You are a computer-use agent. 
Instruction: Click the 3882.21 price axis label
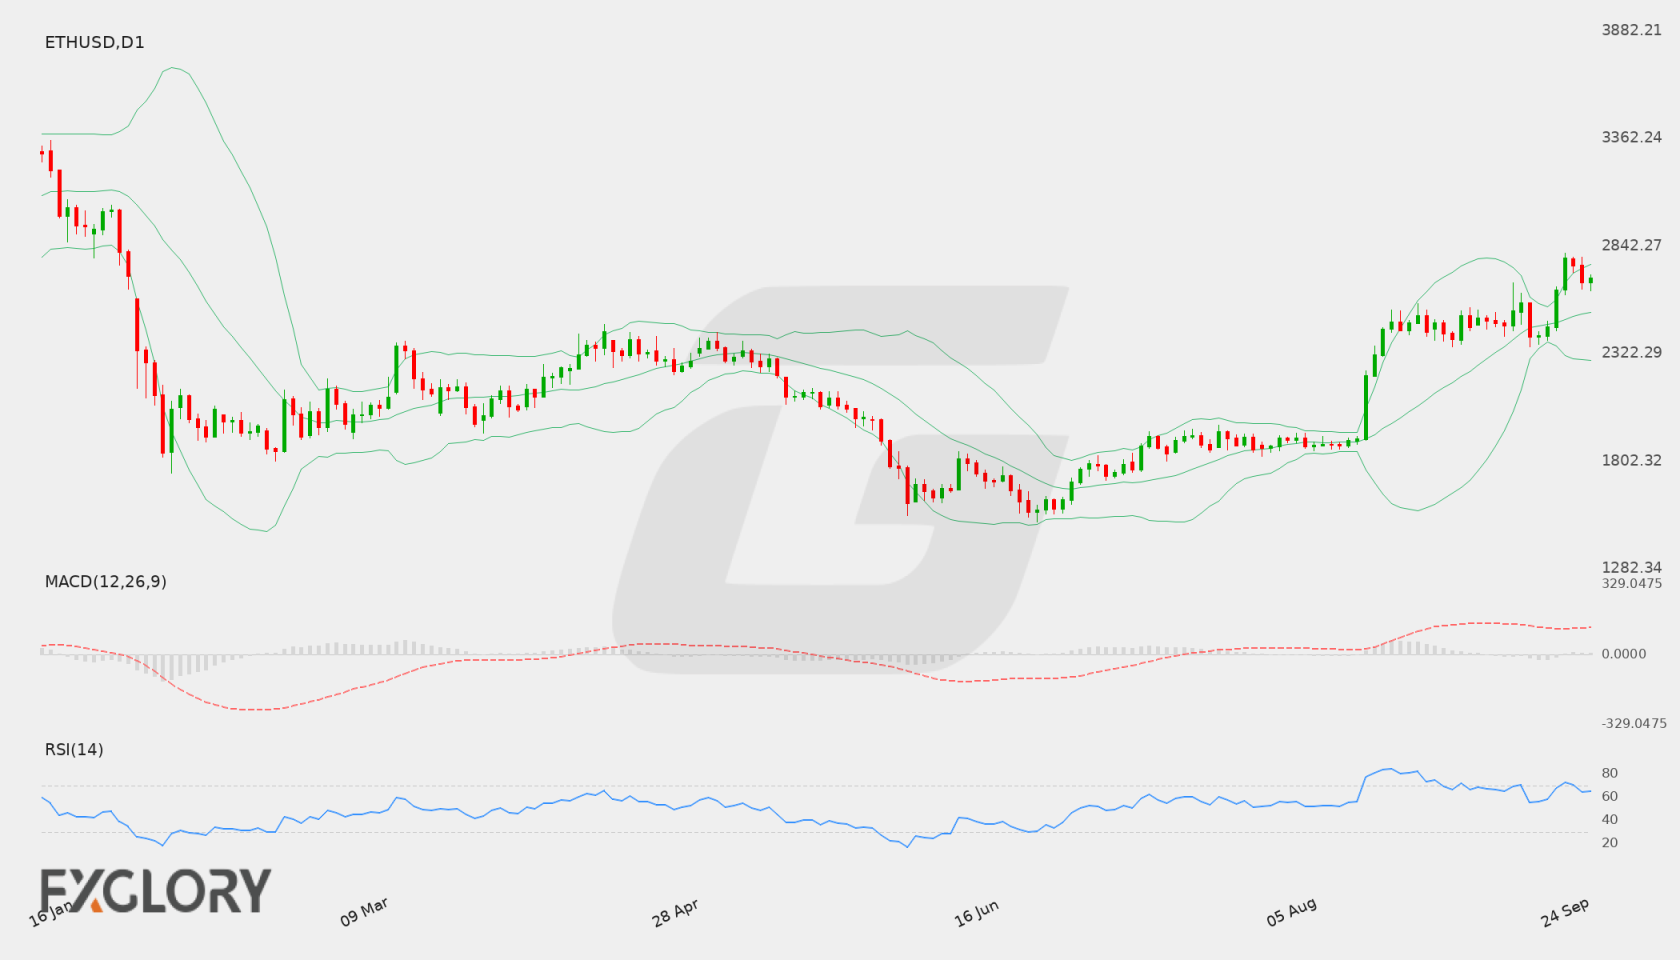pos(1632,30)
